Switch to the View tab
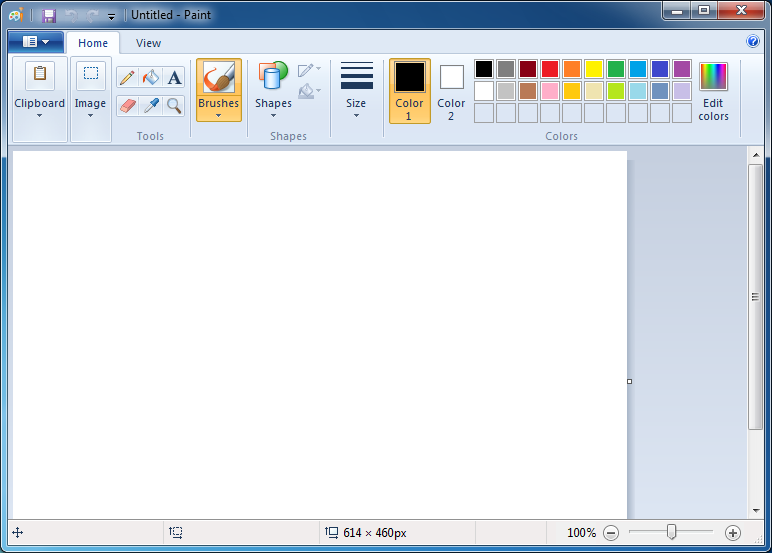772x553 pixels. [x=148, y=43]
